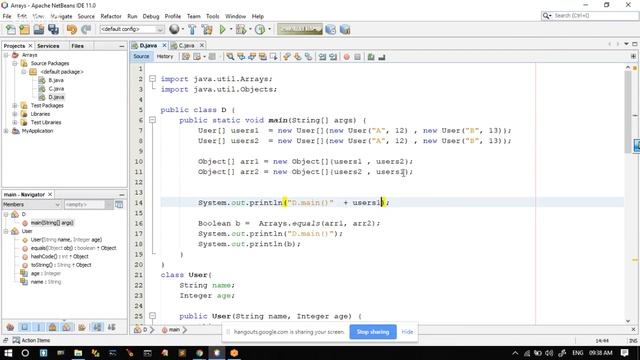Click the Shift Line Left icon
The height and width of the screenshot is (360, 640).
point(322,57)
